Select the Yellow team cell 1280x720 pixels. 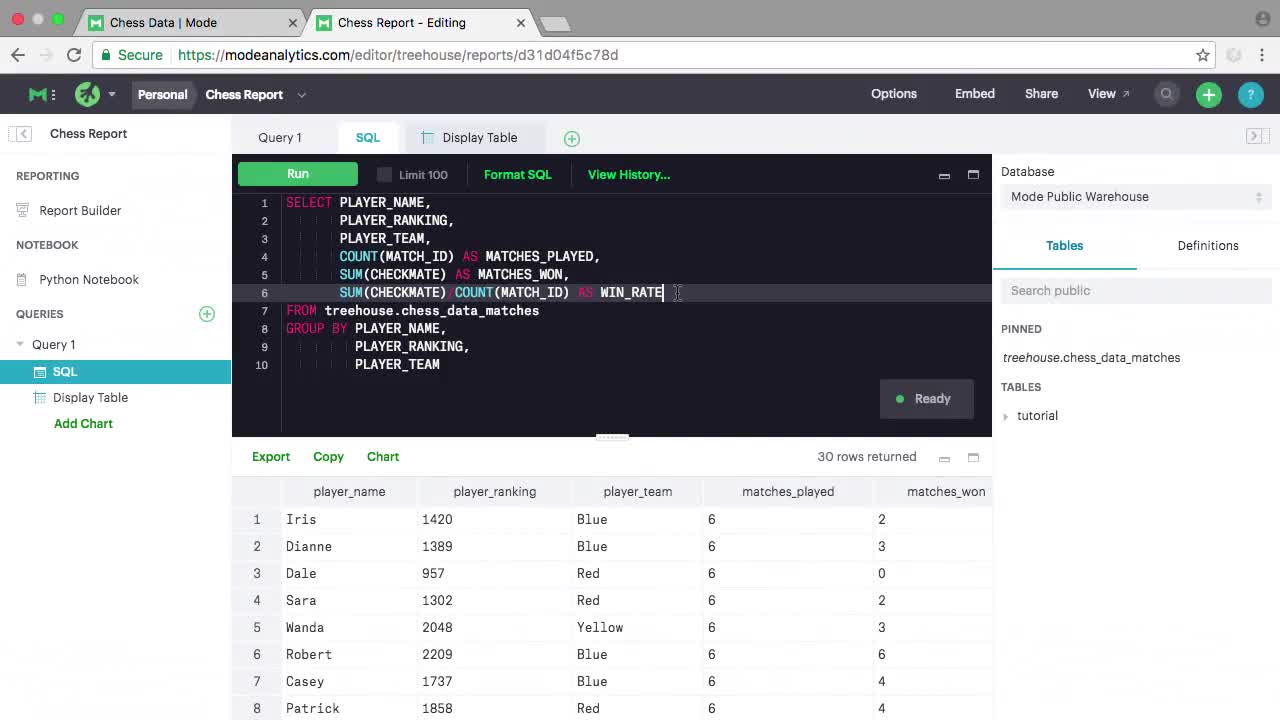point(638,628)
